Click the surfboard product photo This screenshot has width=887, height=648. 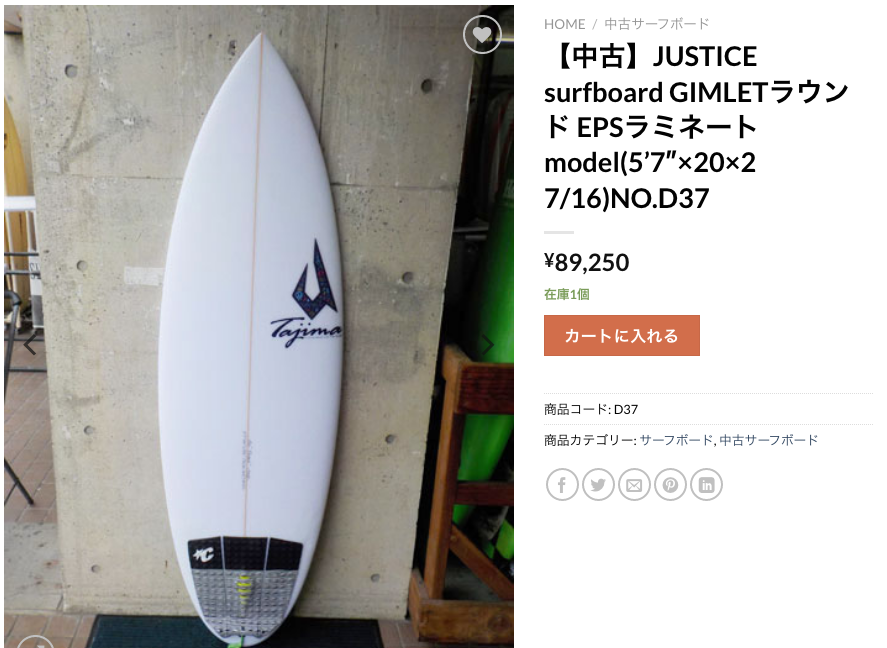pyautogui.click(x=259, y=326)
